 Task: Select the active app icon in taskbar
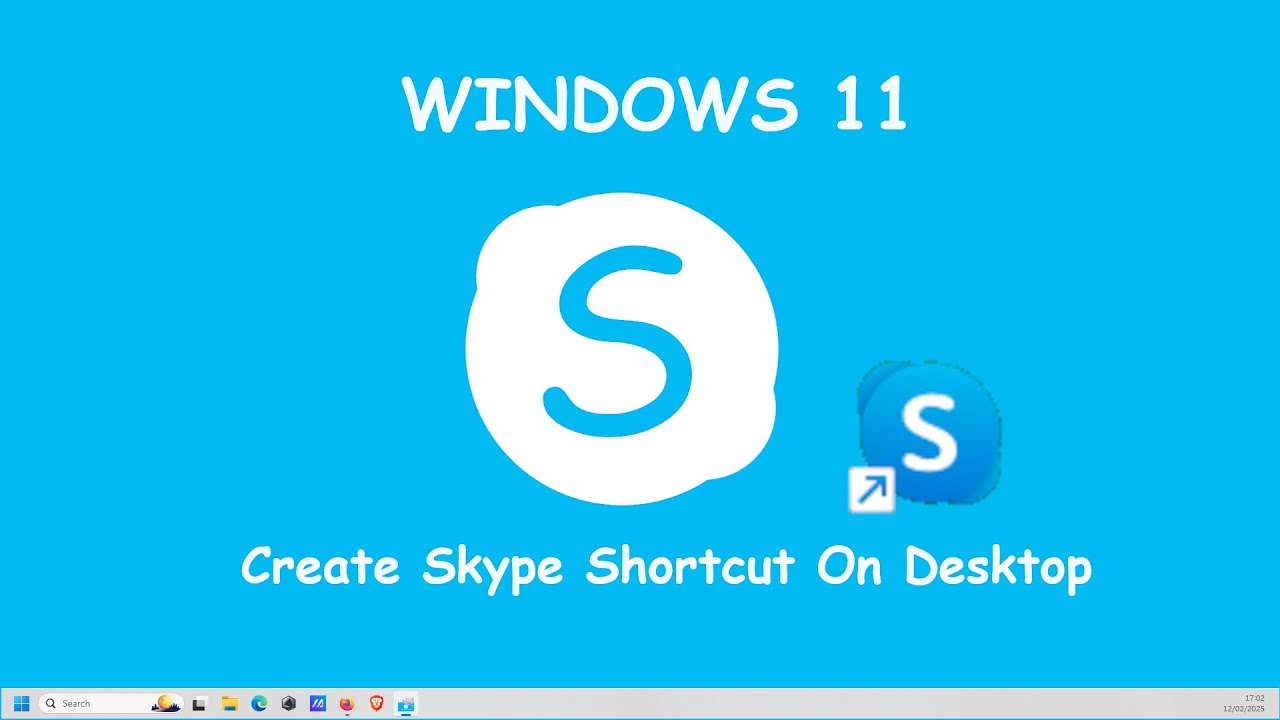click(x=405, y=704)
